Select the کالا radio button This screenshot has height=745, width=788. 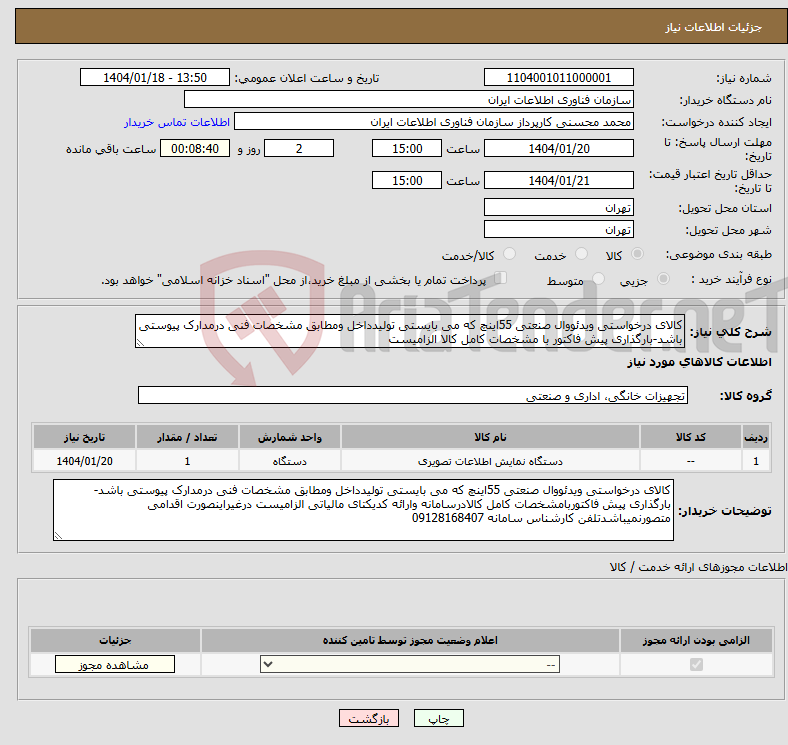click(x=637, y=254)
